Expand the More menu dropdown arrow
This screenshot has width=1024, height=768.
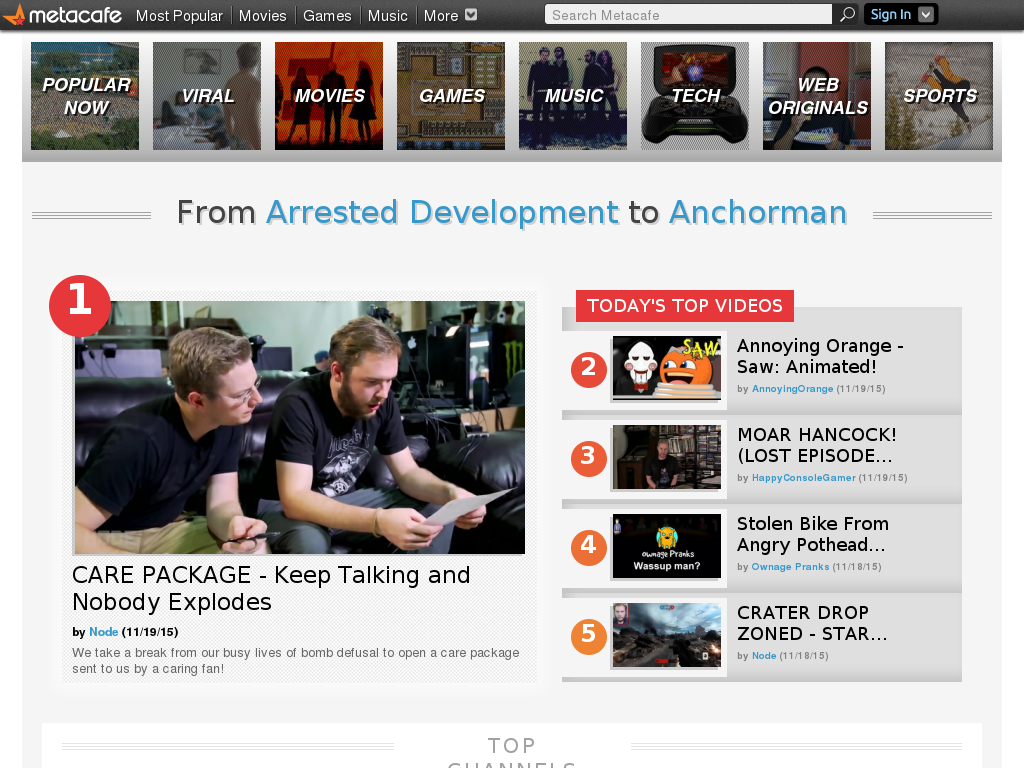coord(471,15)
